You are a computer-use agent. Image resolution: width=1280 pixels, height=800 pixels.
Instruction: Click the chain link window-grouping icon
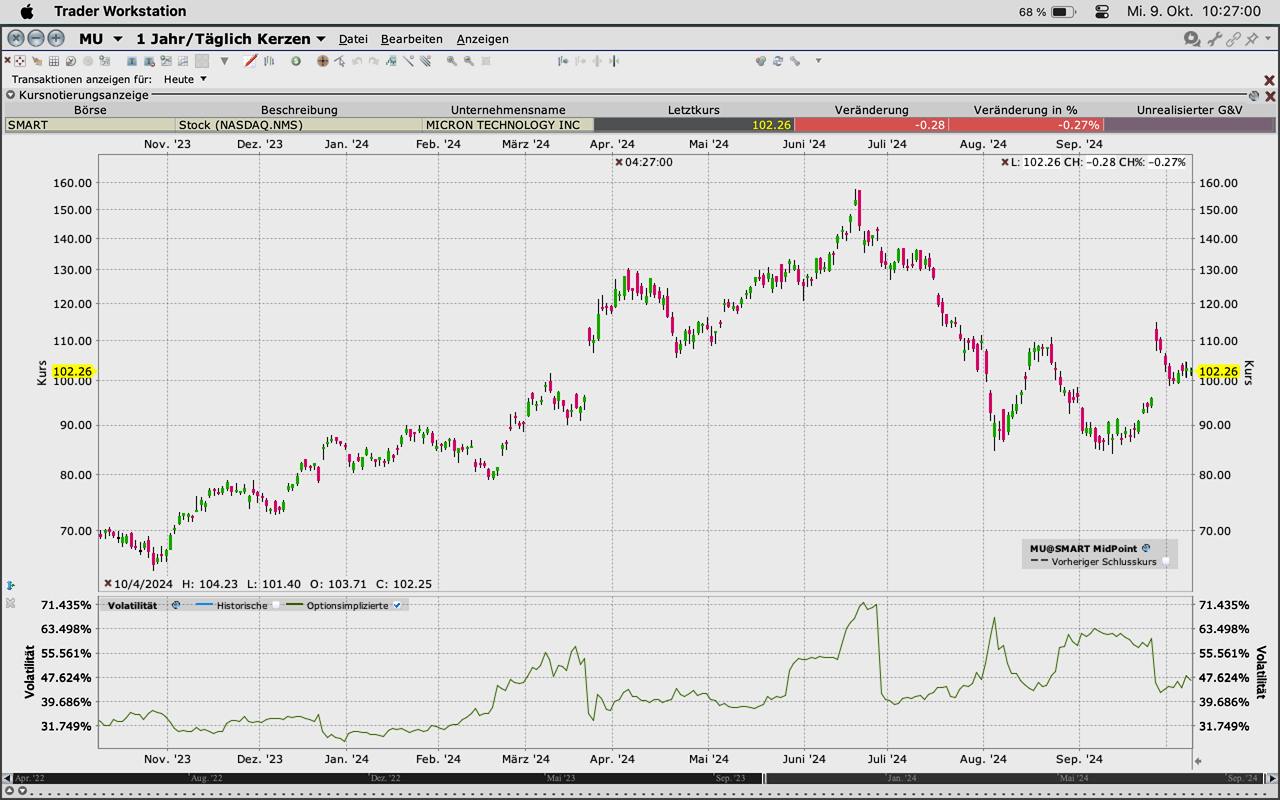(1234, 39)
